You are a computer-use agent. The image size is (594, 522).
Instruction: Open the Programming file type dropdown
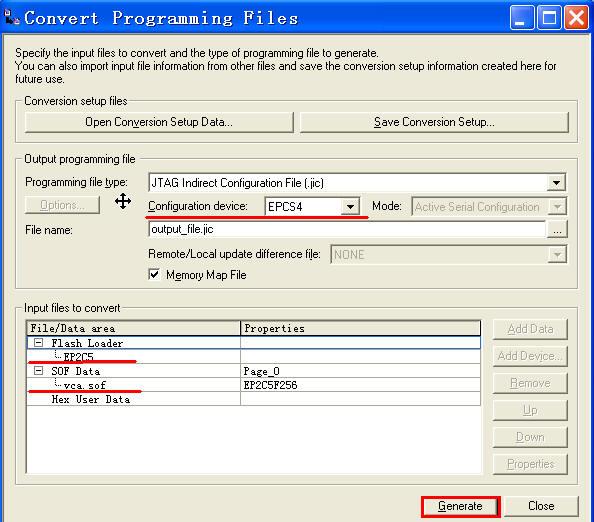pyautogui.click(x=556, y=183)
